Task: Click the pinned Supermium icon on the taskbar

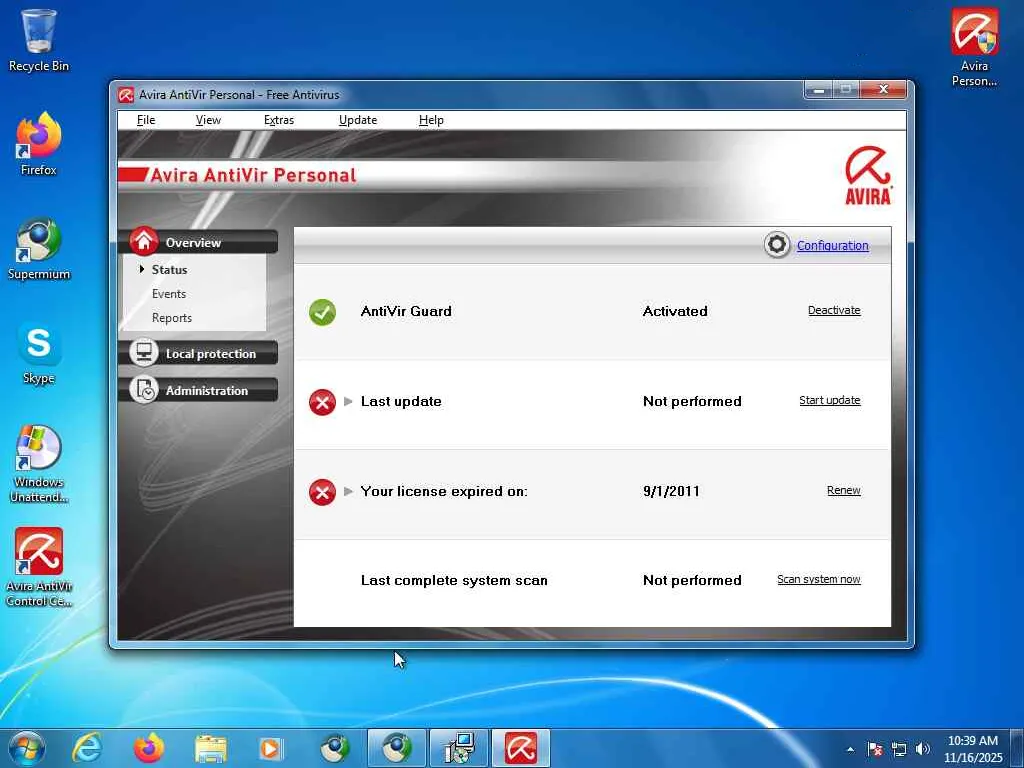Action: [x=334, y=748]
